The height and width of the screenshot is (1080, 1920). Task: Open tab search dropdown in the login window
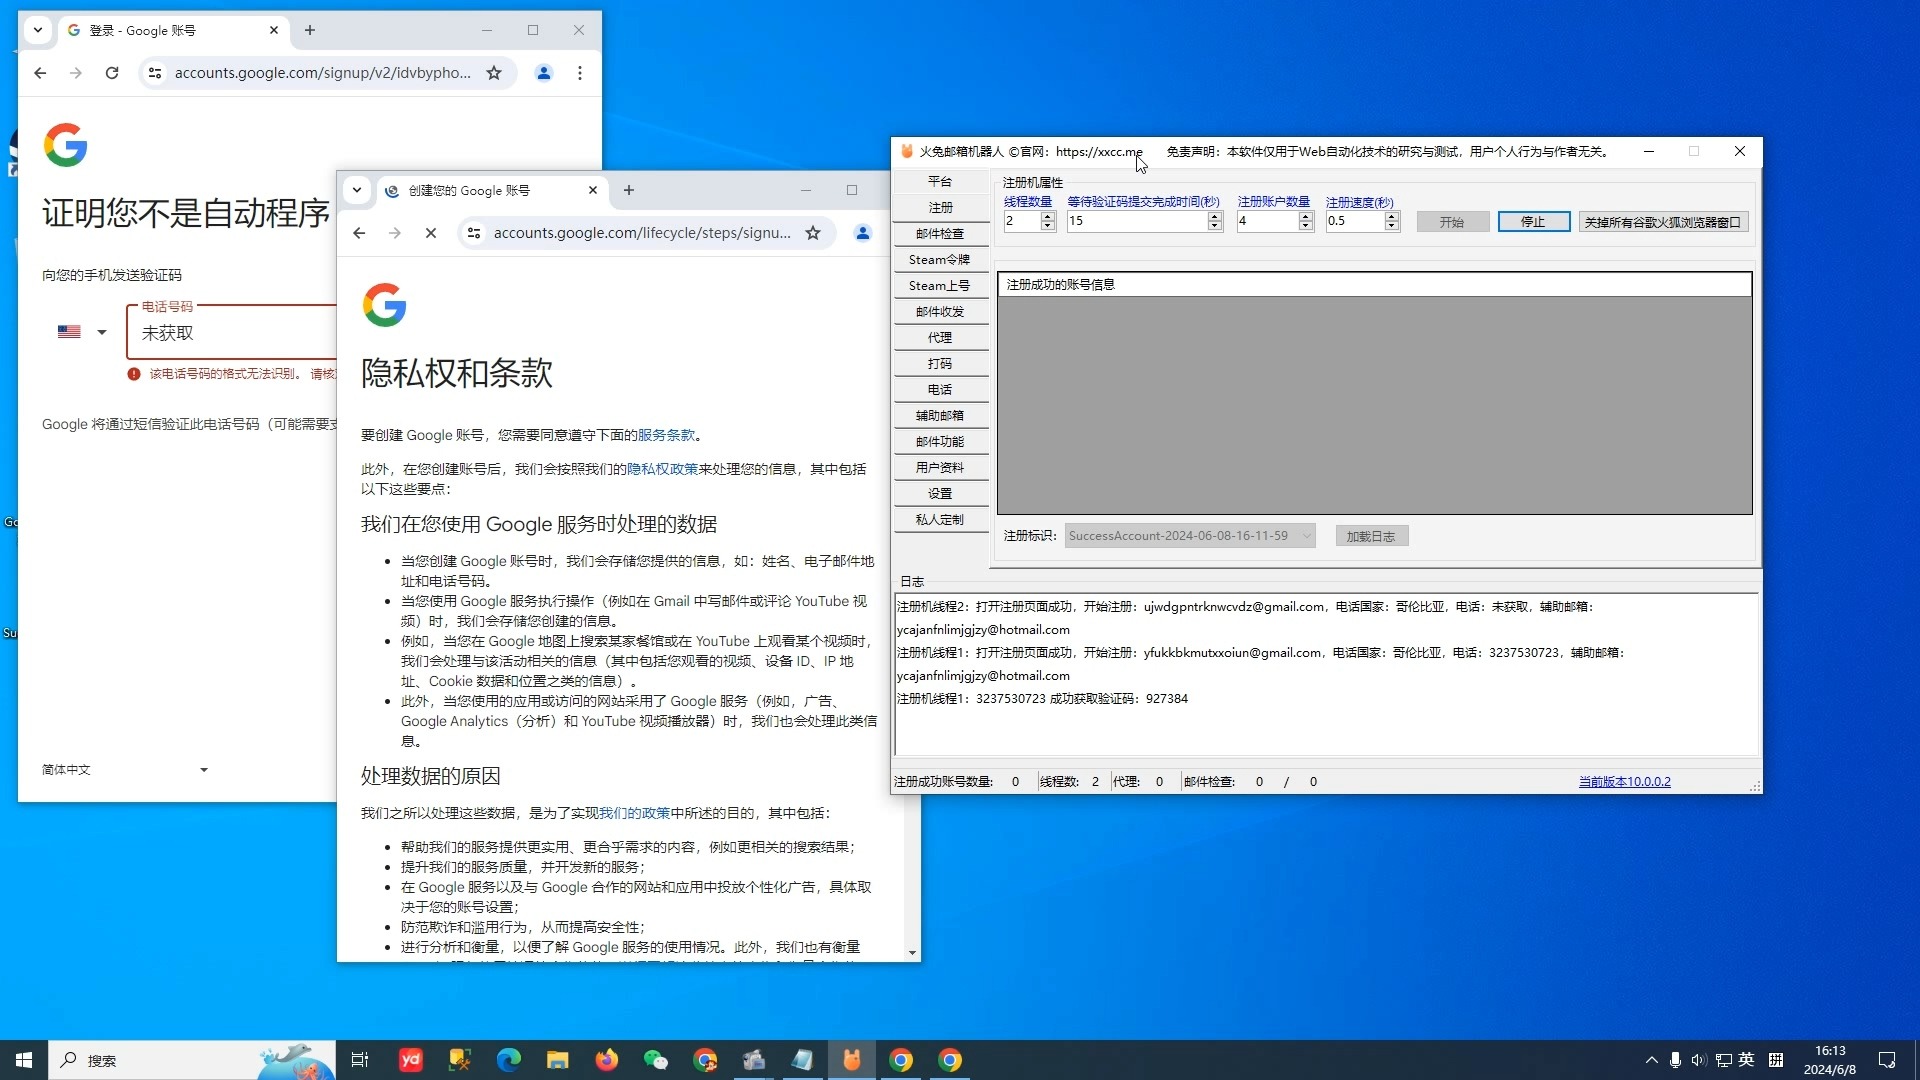(38, 31)
